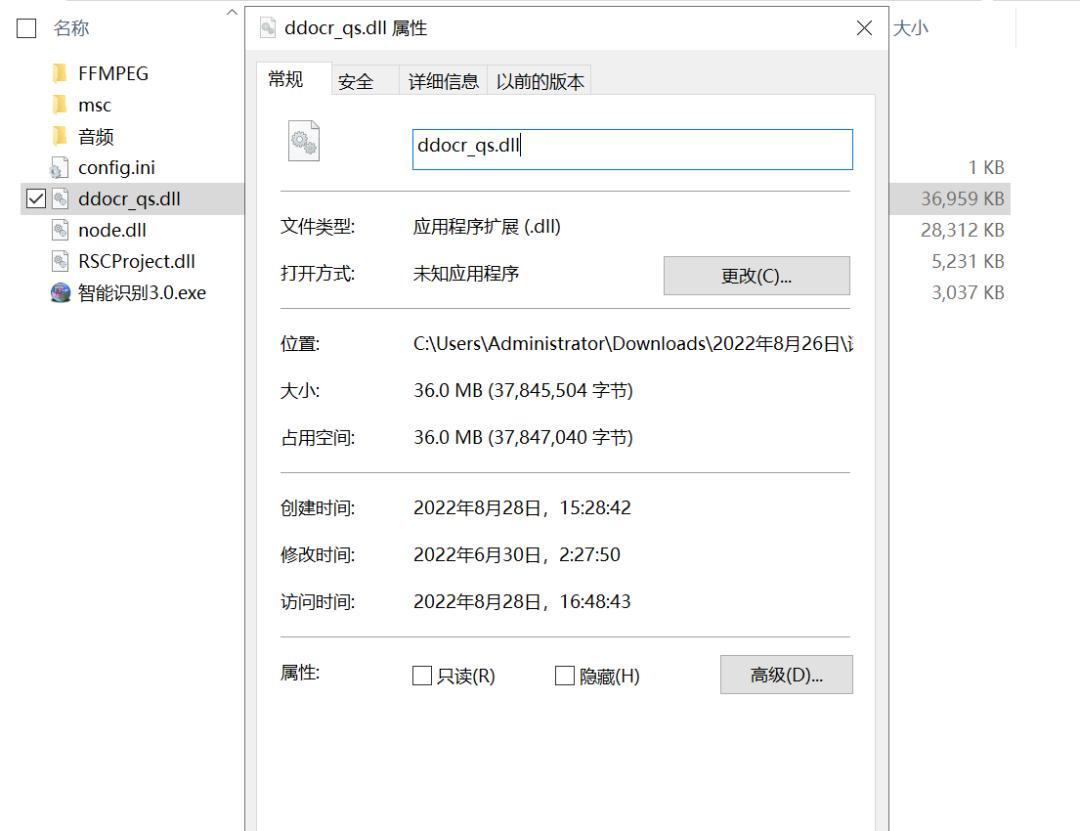Click the 更改(C) button
This screenshot has height=831, width=1080.
(x=757, y=275)
